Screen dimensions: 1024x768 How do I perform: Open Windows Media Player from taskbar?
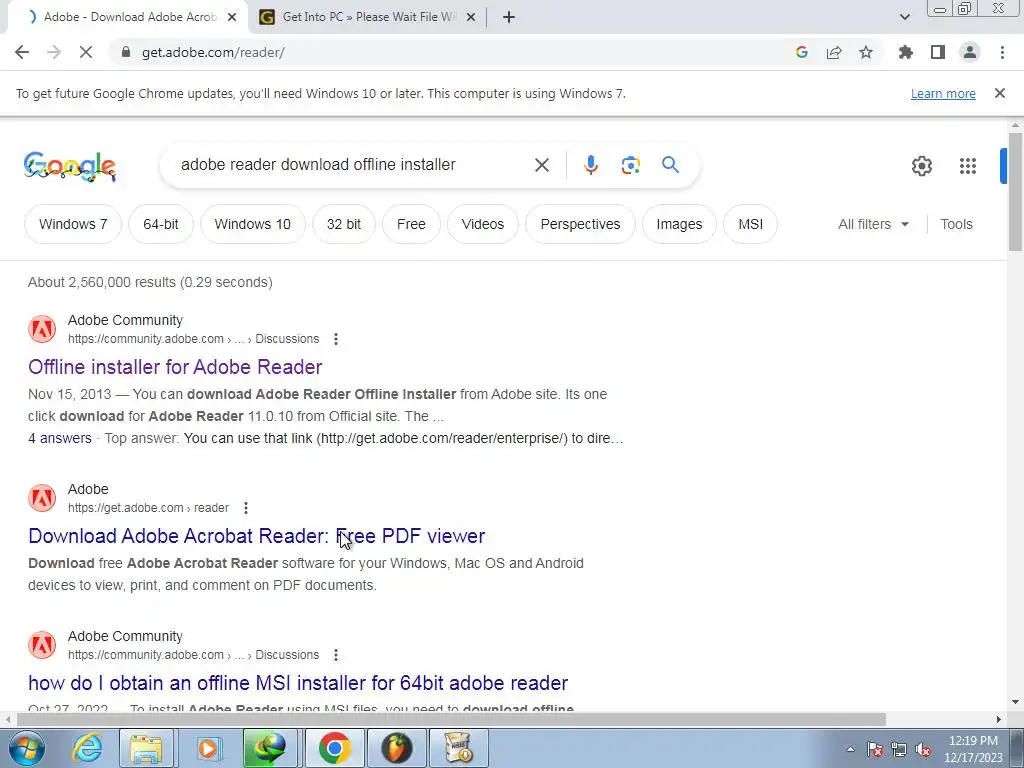(208, 748)
